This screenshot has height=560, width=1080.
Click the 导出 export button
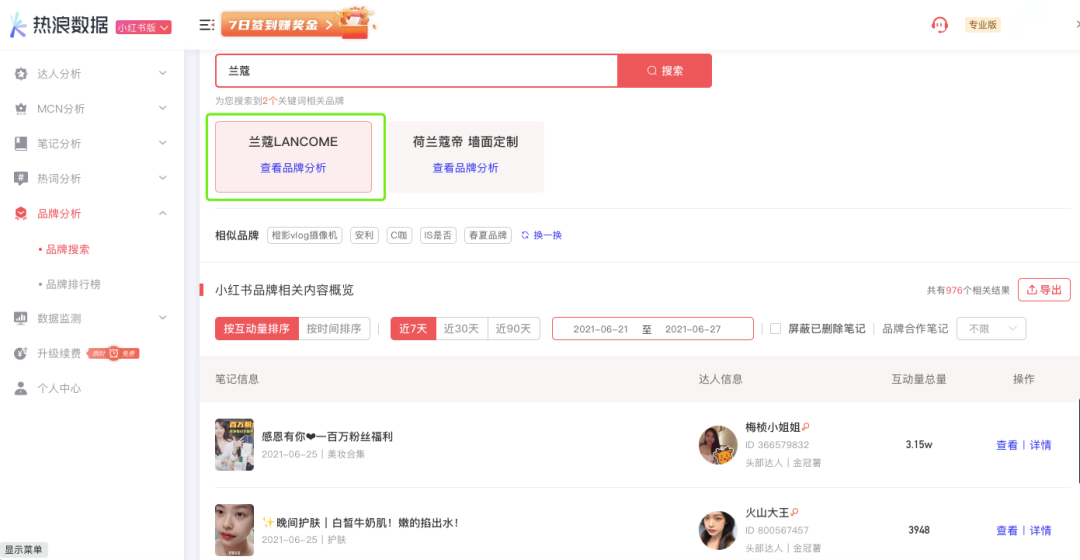pos(1044,290)
